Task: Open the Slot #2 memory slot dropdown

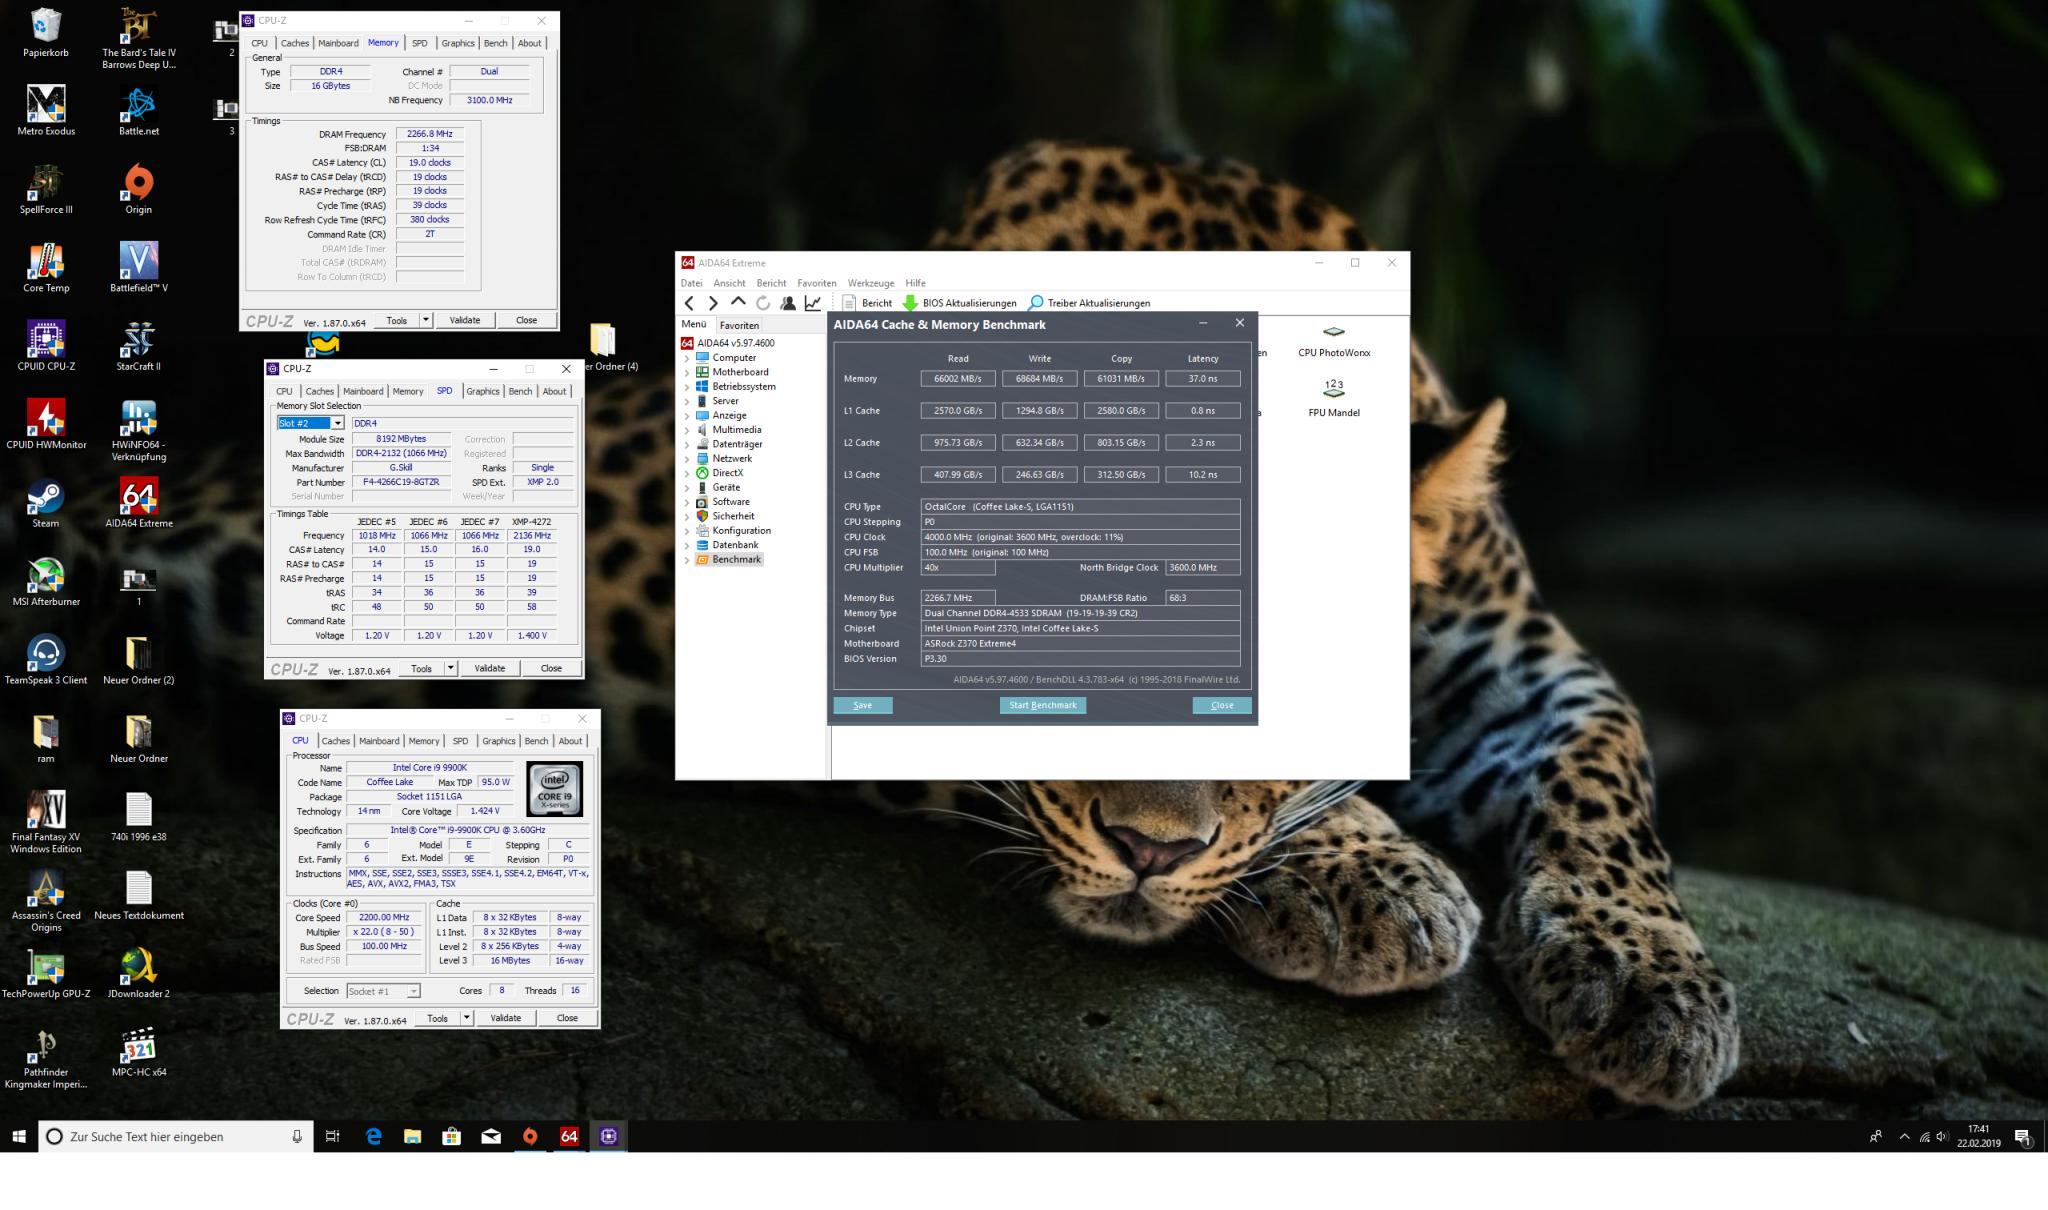Action: pyautogui.click(x=338, y=424)
